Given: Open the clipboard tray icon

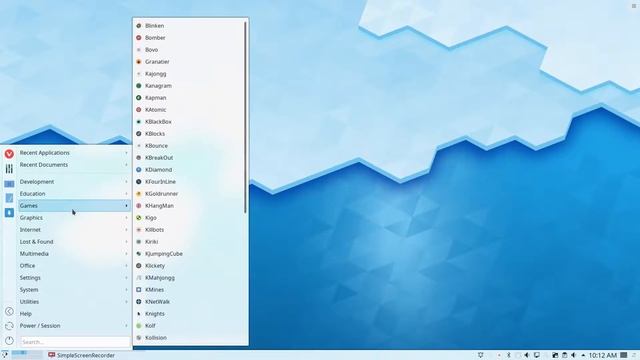Looking at the screenshot, I should pyautogui.click(x=564, y=356).
